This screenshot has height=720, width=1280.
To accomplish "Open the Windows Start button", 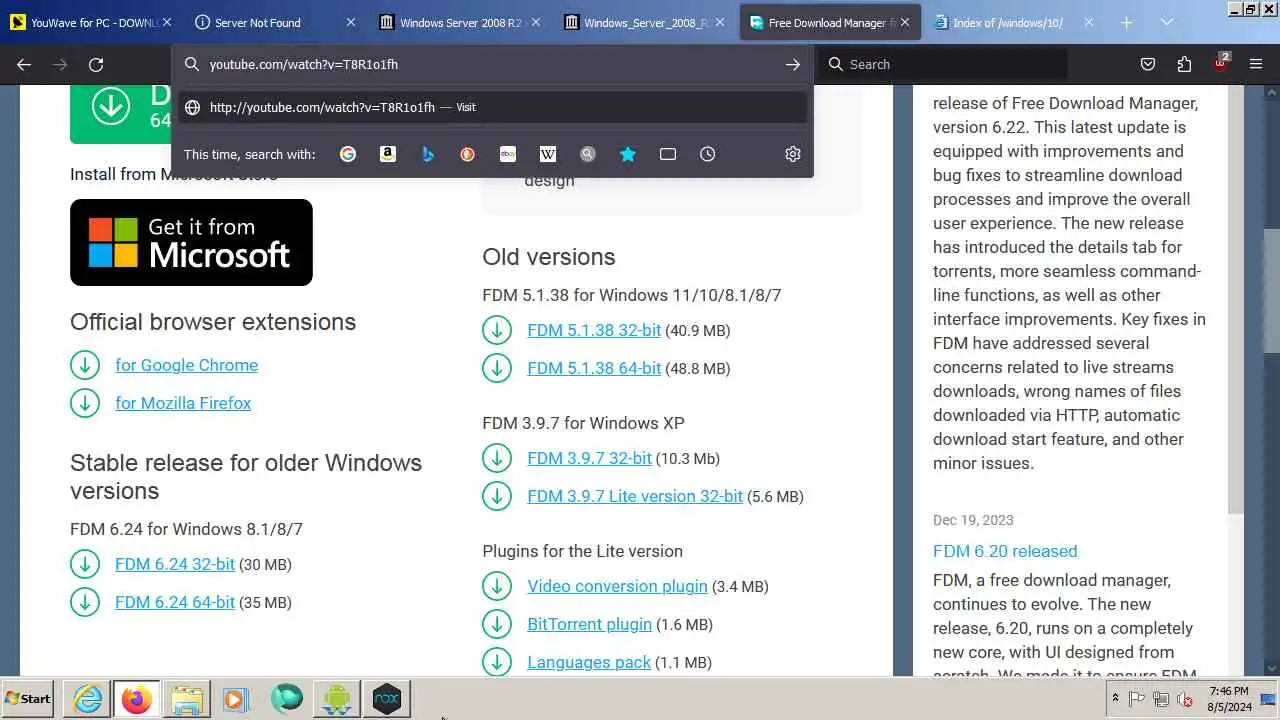I will 28,699.
